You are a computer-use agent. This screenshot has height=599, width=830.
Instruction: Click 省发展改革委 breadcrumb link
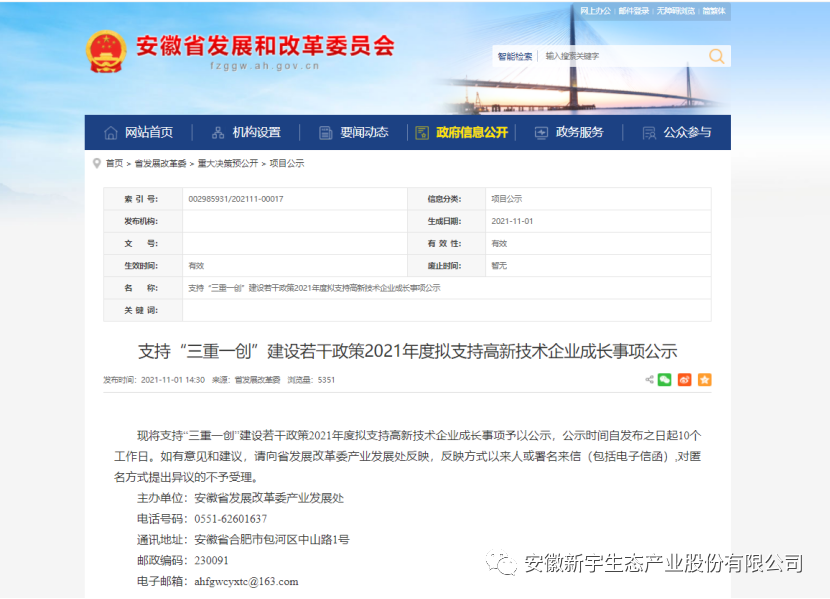[160, 163]
